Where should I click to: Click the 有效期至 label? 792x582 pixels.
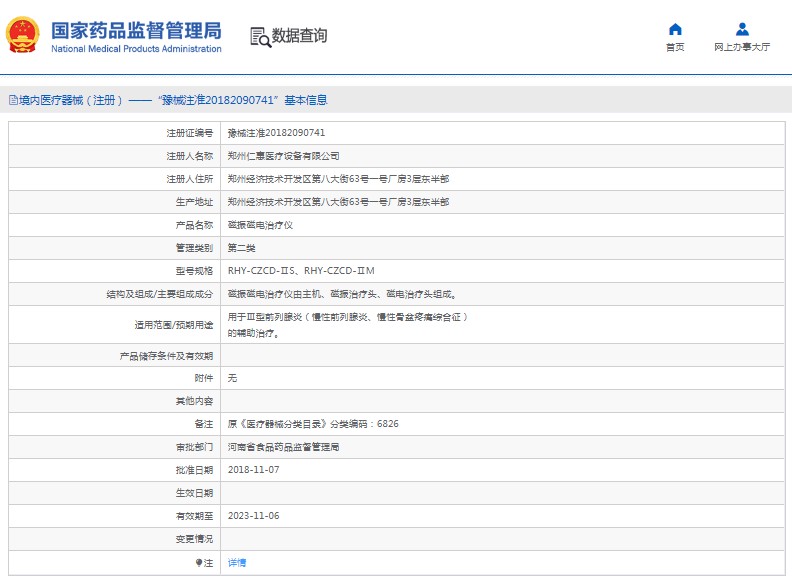pos(194,516)
